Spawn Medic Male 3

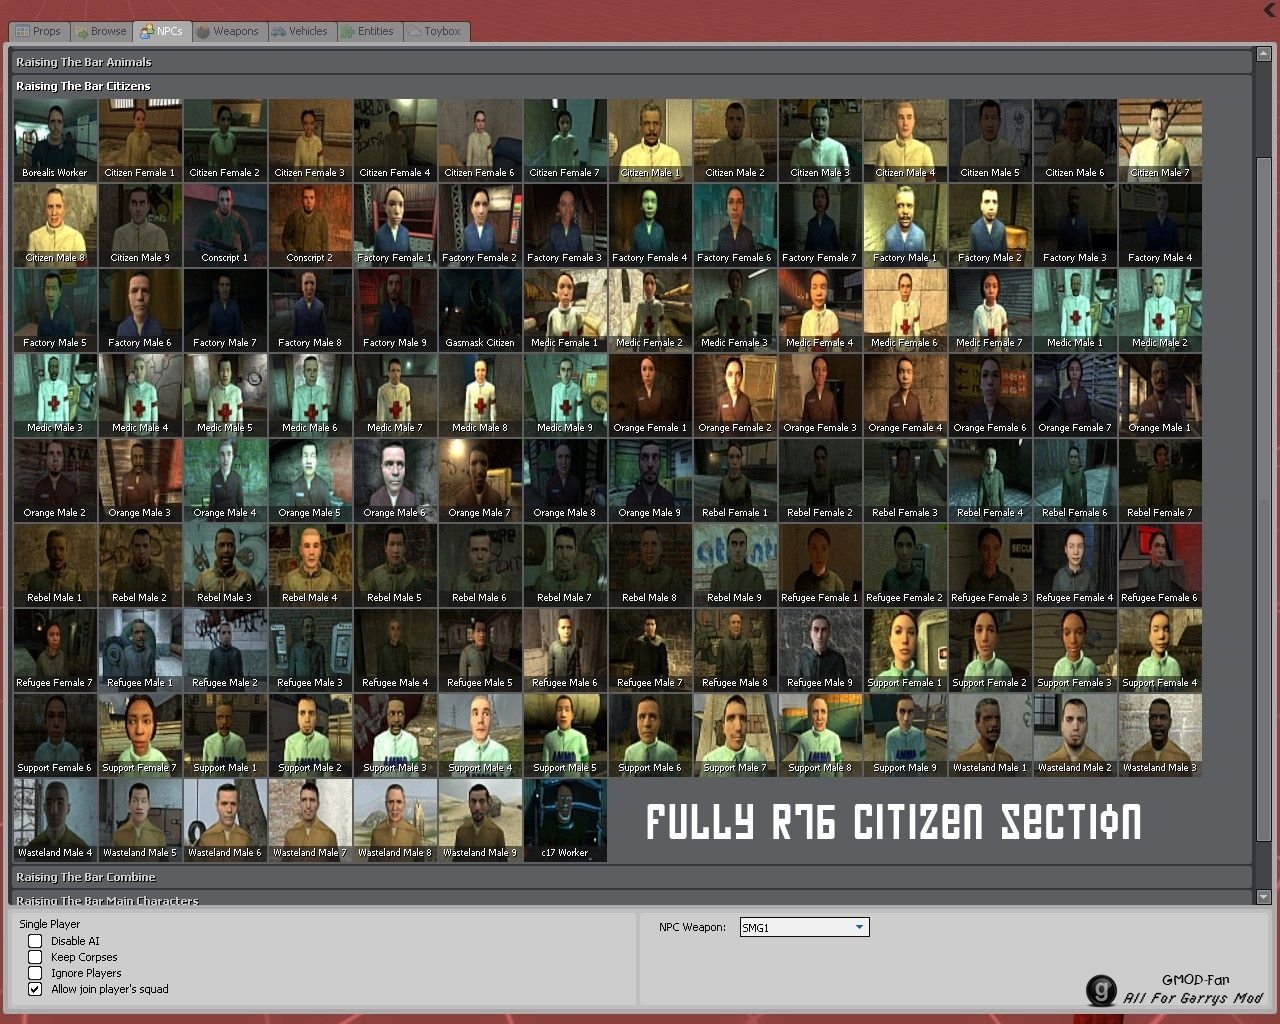click(55, 395)
